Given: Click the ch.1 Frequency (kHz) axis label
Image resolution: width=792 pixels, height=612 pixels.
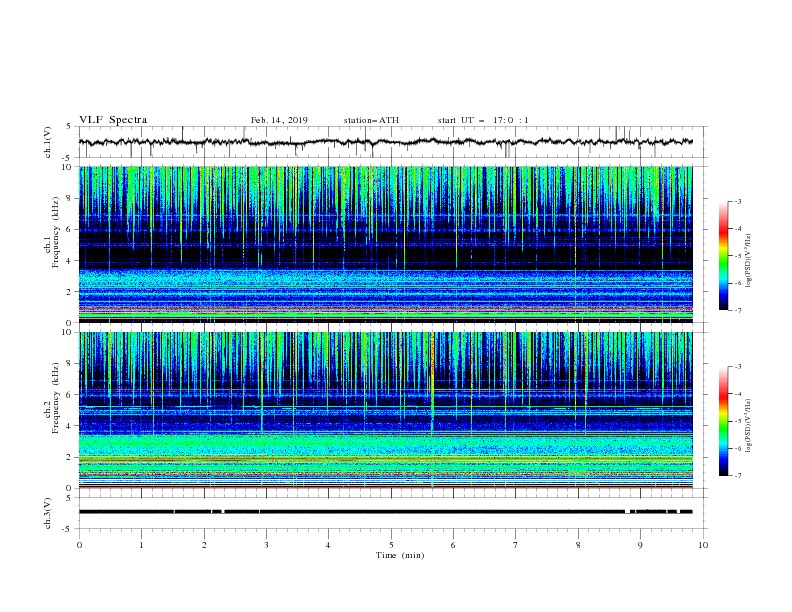Looking at the screenshot, I should [x=52, y=232].
